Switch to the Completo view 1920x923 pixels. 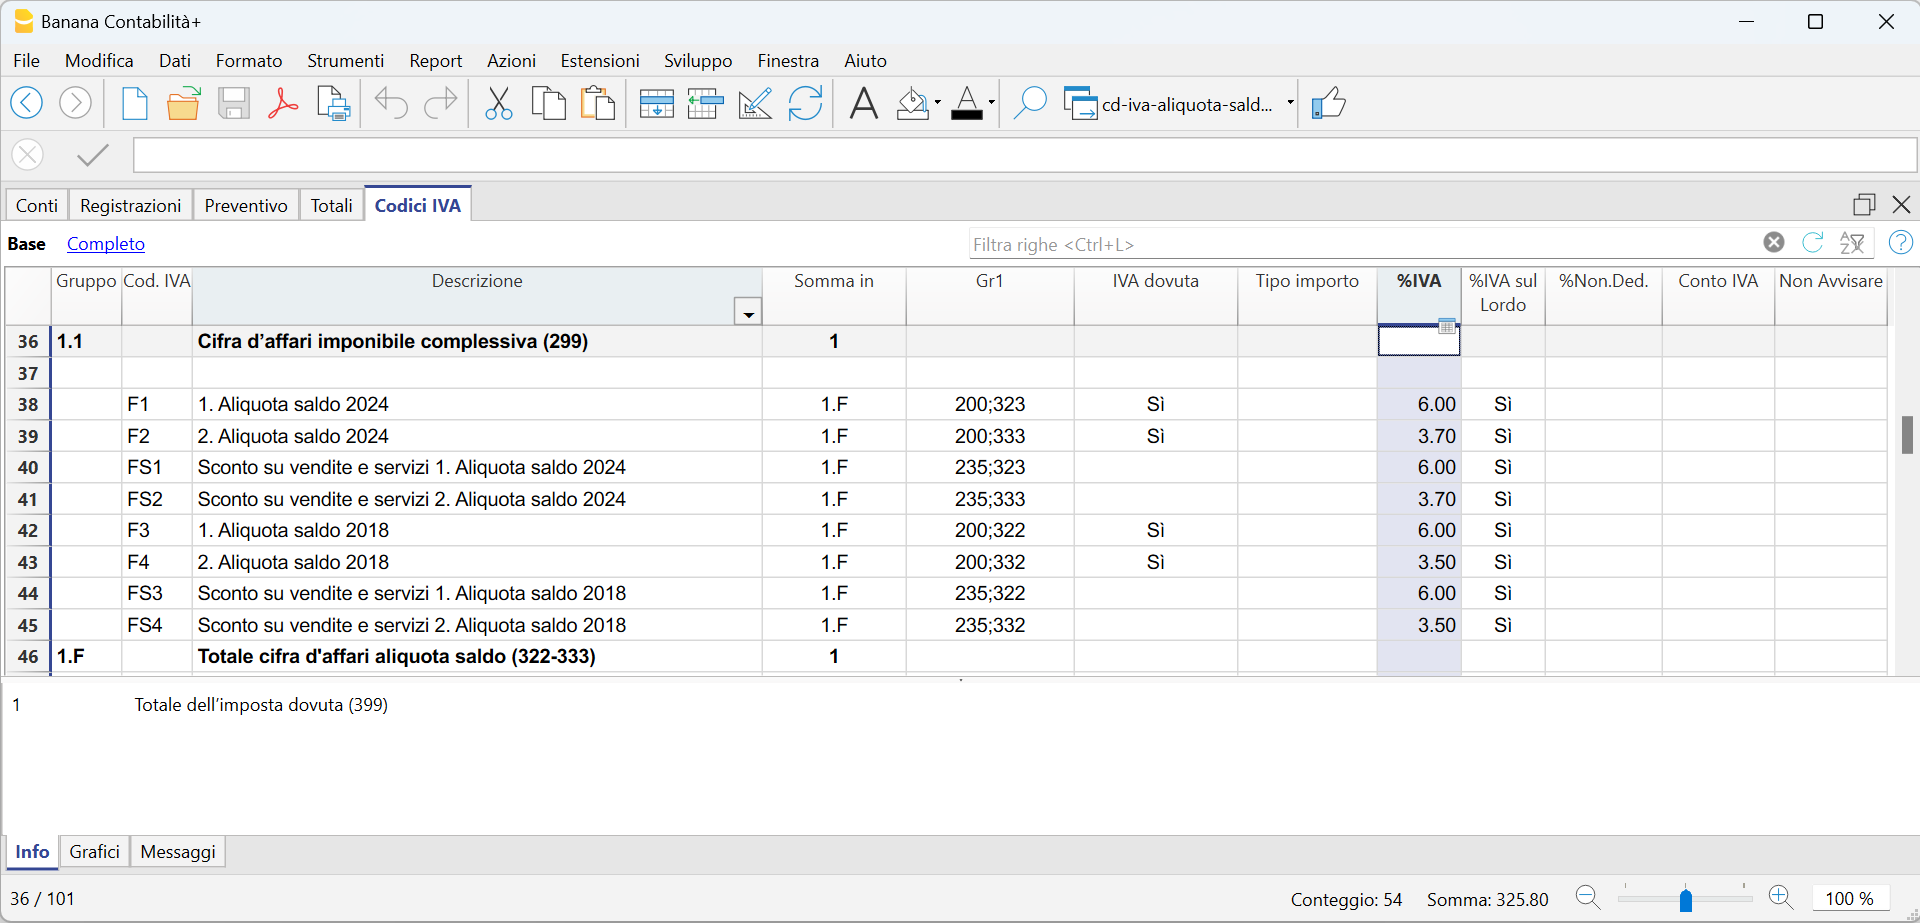pos(106,244)
